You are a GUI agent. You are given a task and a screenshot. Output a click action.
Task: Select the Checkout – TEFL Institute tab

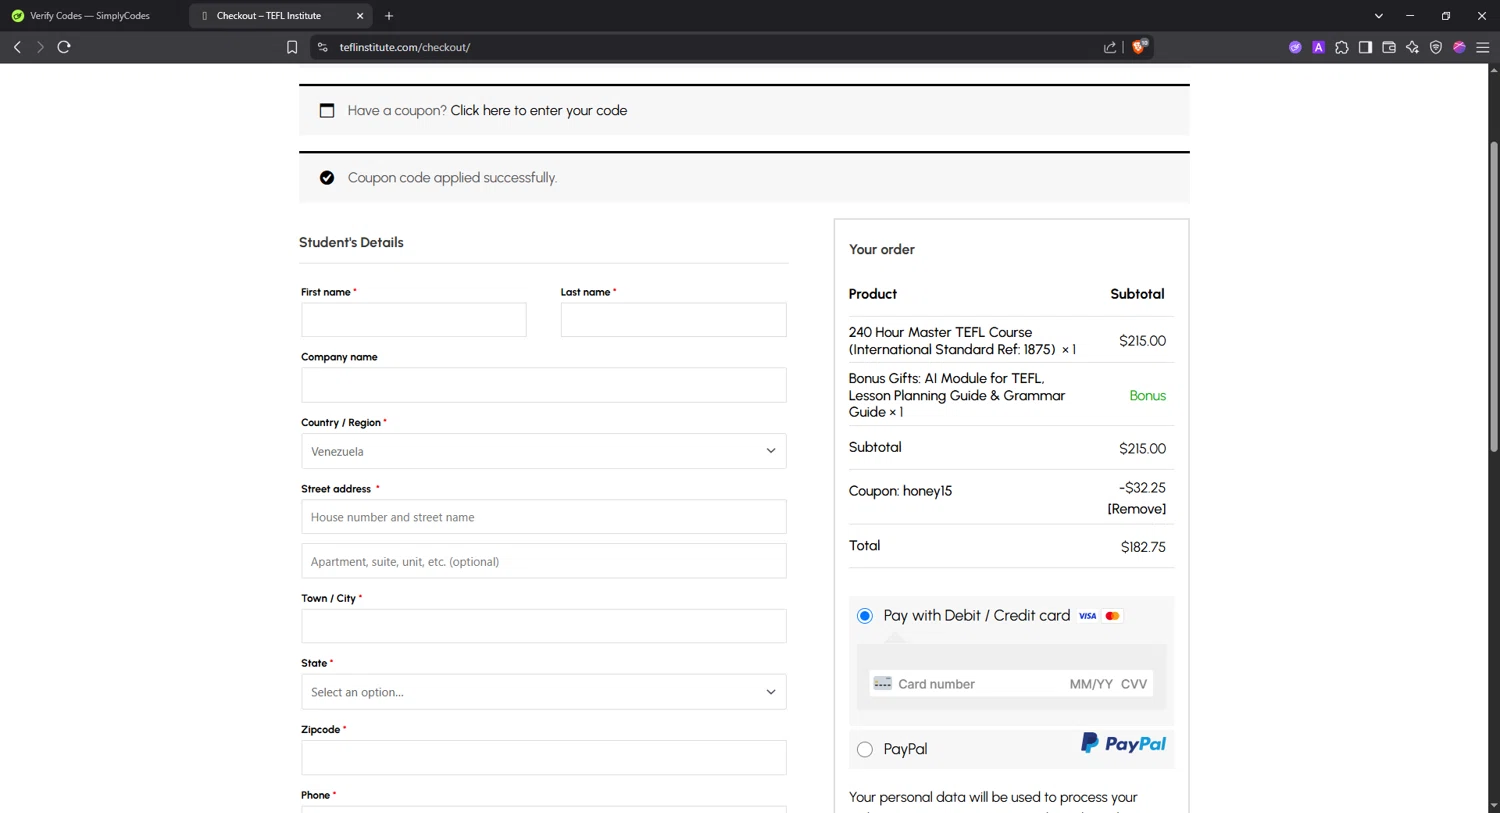point(280,16)
